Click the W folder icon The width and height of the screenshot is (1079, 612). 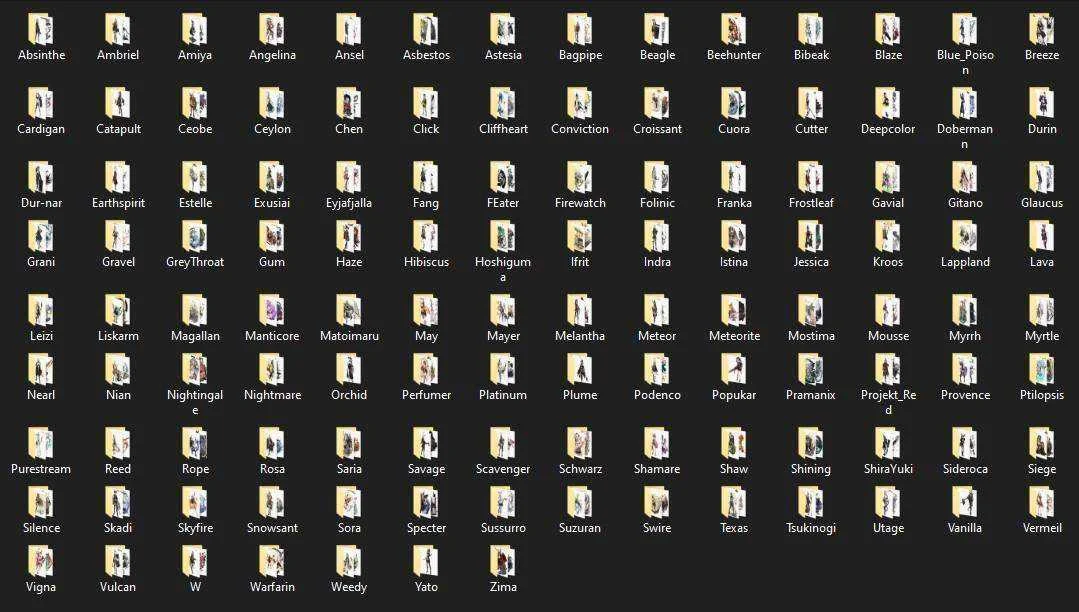click(x=195, y=562)
